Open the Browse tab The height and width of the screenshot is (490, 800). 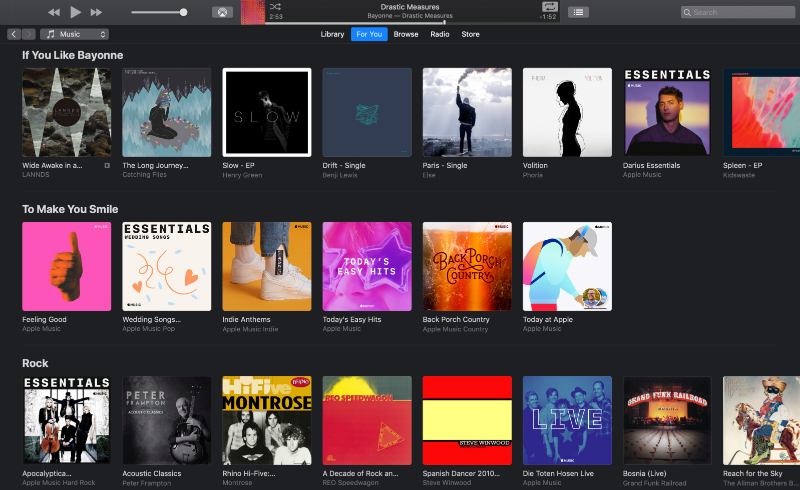click(x=406, y=34)
